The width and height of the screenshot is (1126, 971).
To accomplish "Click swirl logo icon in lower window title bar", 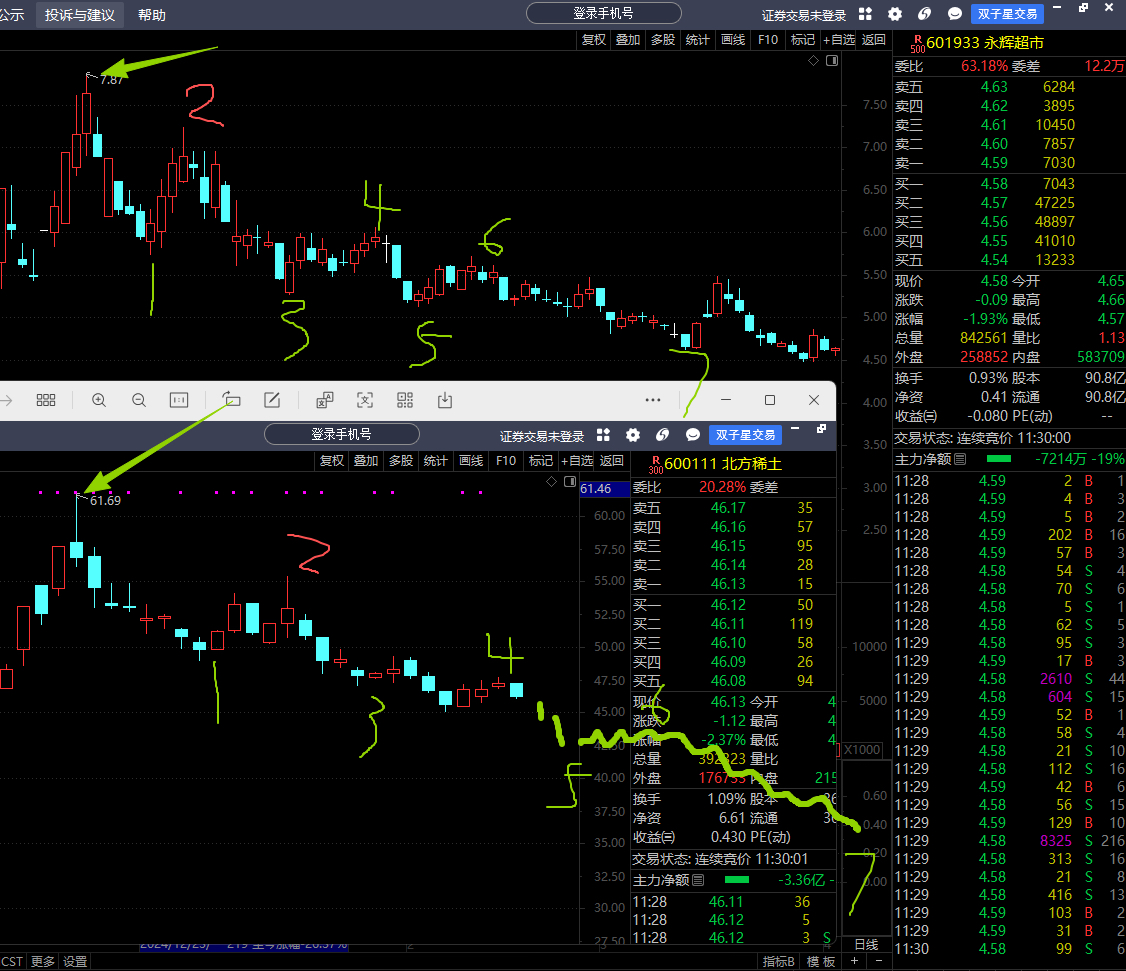I will tap(663, 435).
